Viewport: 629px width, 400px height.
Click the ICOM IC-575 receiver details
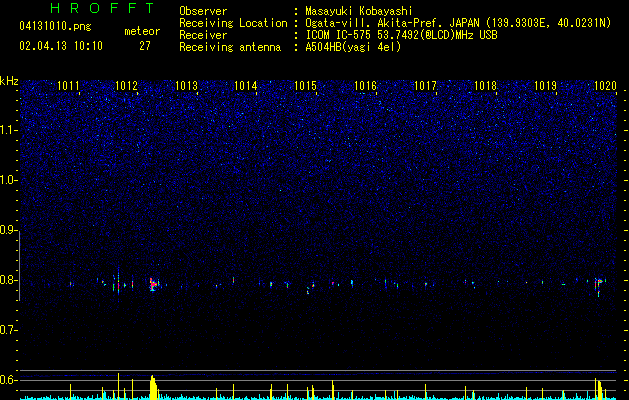tap(401, 35)
